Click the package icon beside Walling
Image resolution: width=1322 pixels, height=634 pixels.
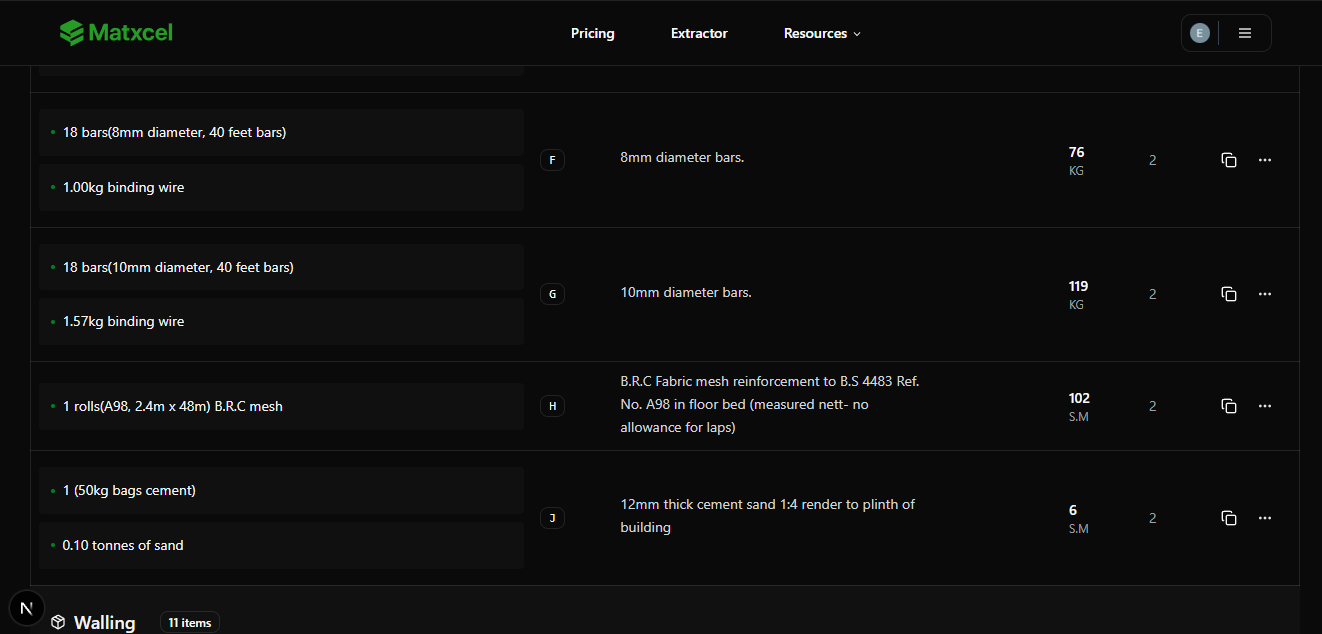point(58,621)
